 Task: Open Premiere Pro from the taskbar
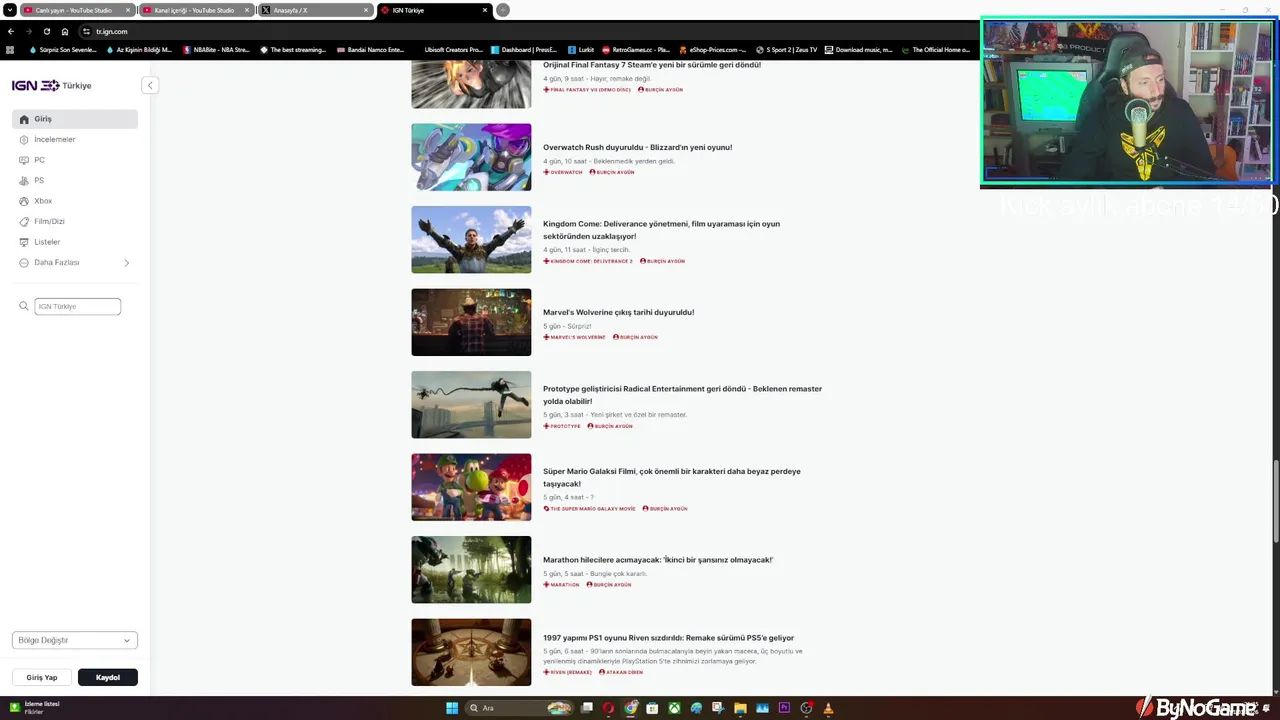784,708
